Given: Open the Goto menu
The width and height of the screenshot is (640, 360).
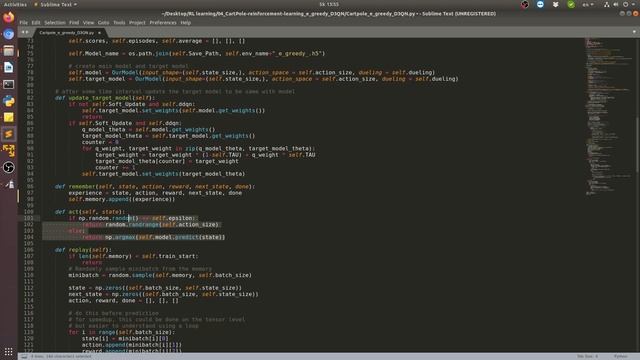Looking at the screenshot, I should point(103,23).
